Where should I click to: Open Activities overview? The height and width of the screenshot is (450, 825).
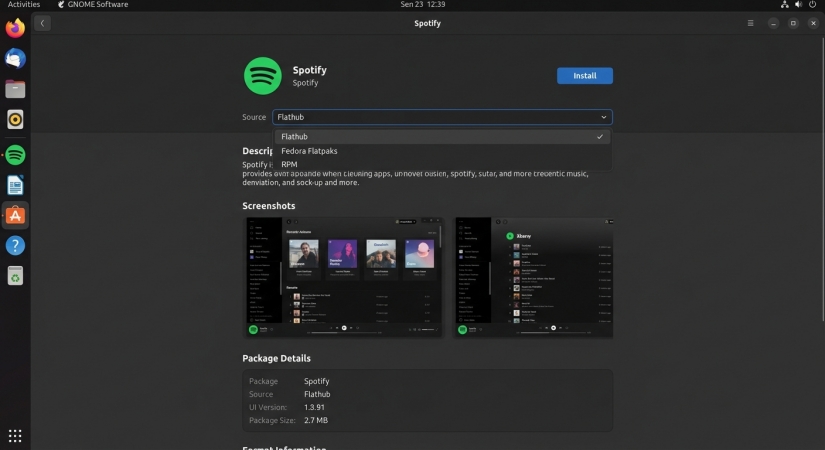[x=24, y=4]
